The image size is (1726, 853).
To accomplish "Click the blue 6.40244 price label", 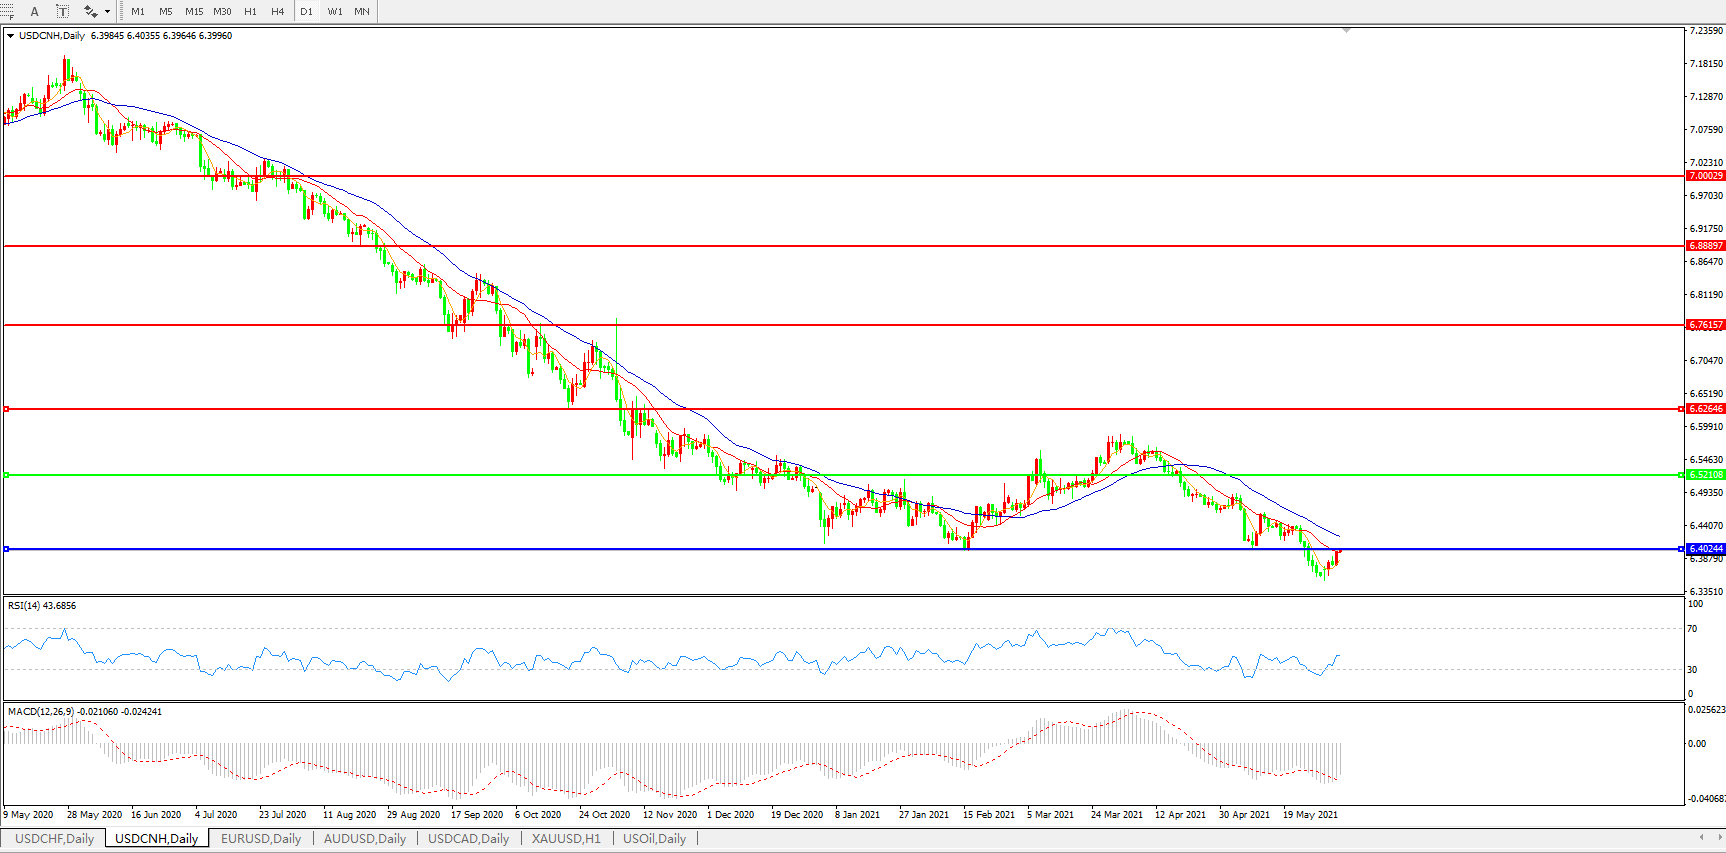I will point(1705,549).
